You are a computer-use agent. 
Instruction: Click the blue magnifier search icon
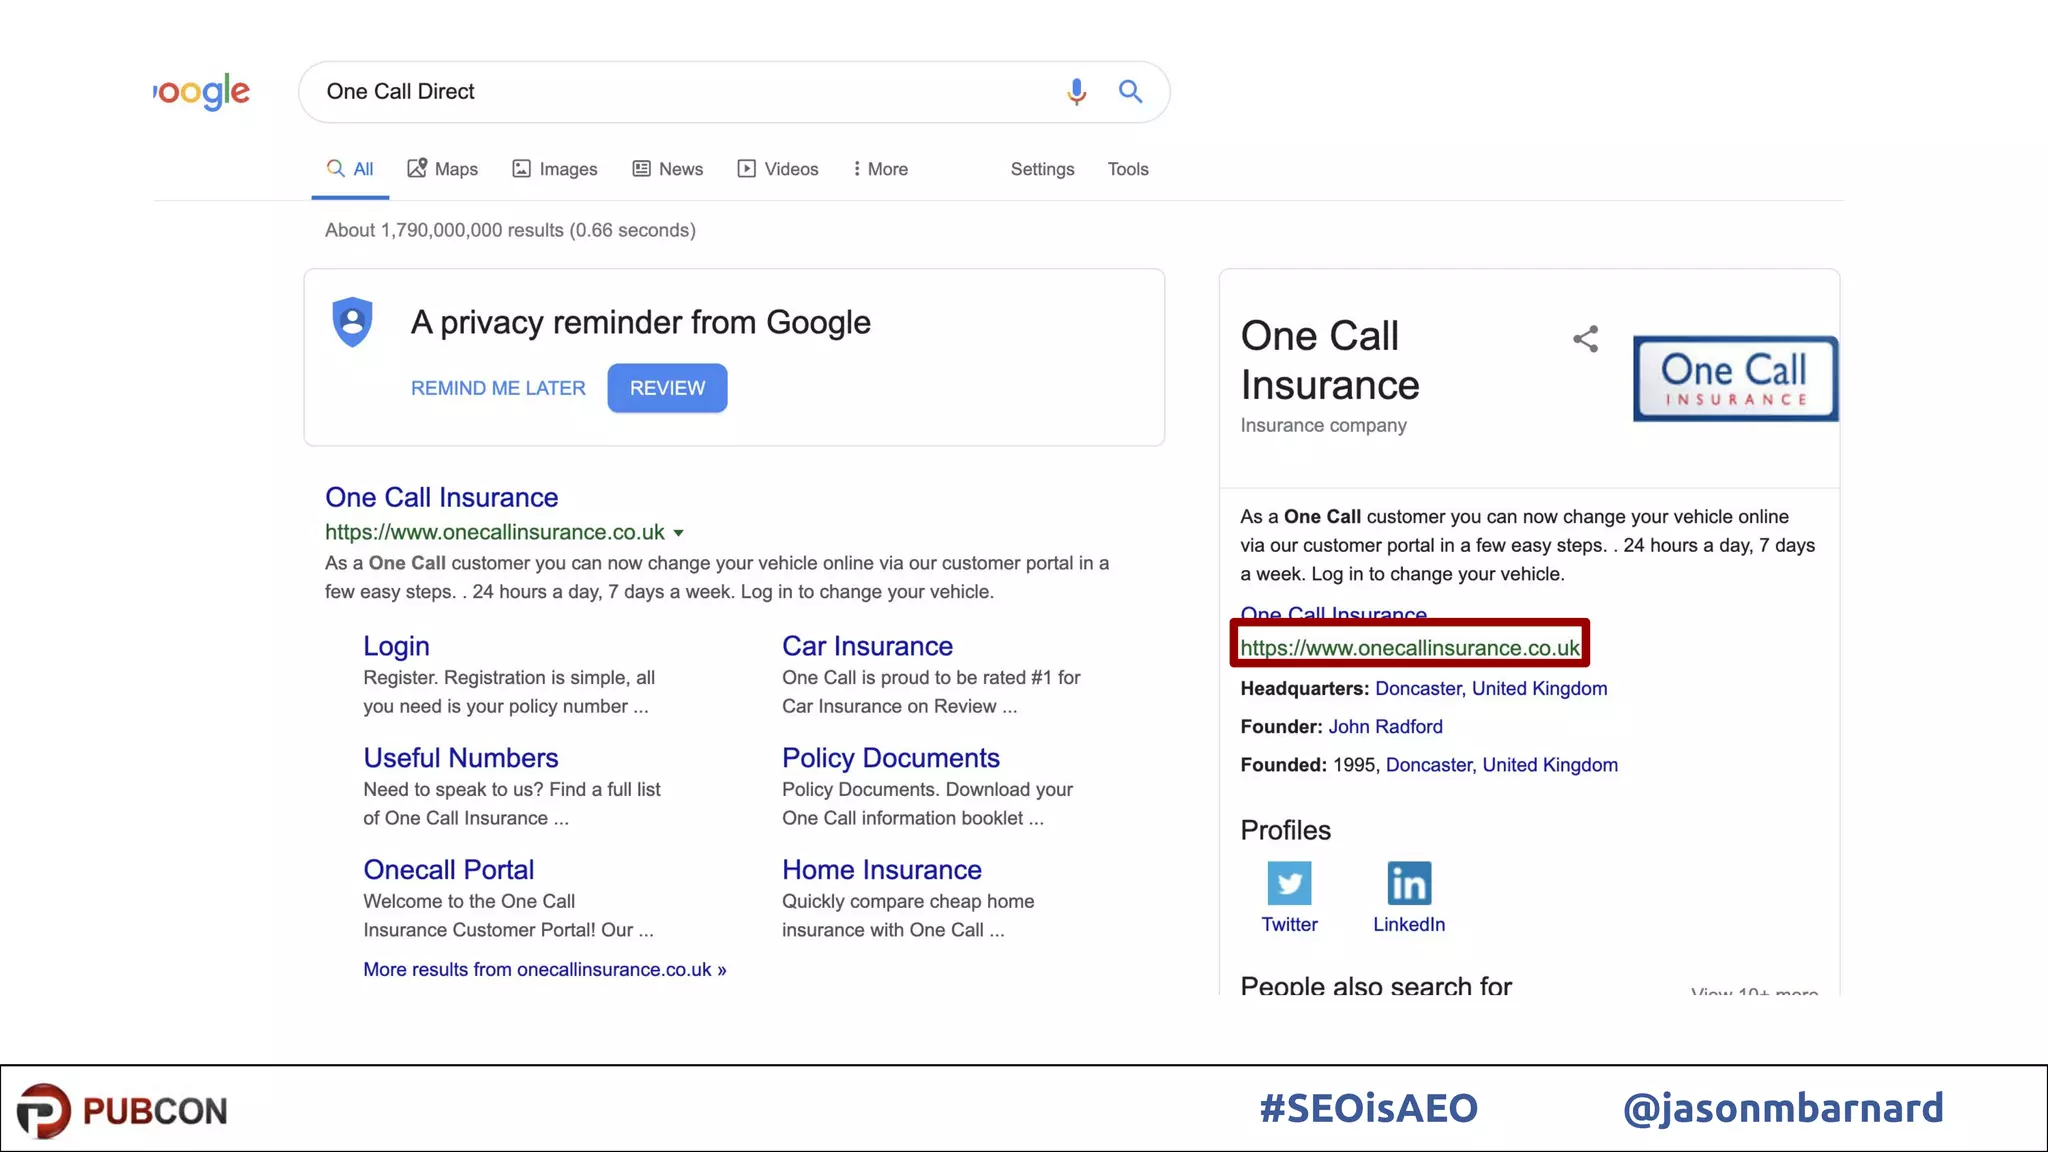coord(1130,92)
